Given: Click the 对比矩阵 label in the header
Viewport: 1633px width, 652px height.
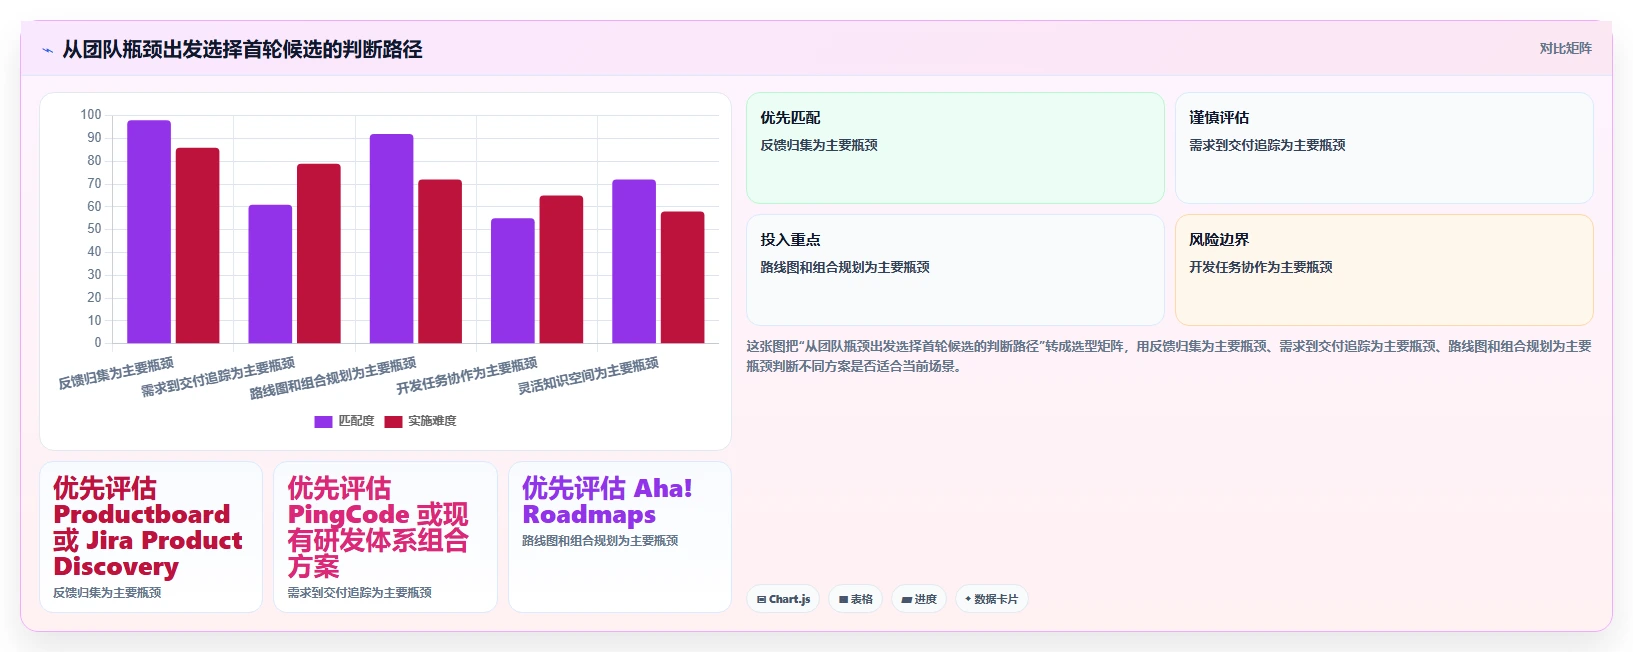Looking at the screenshot, I should click(1565, 48).
